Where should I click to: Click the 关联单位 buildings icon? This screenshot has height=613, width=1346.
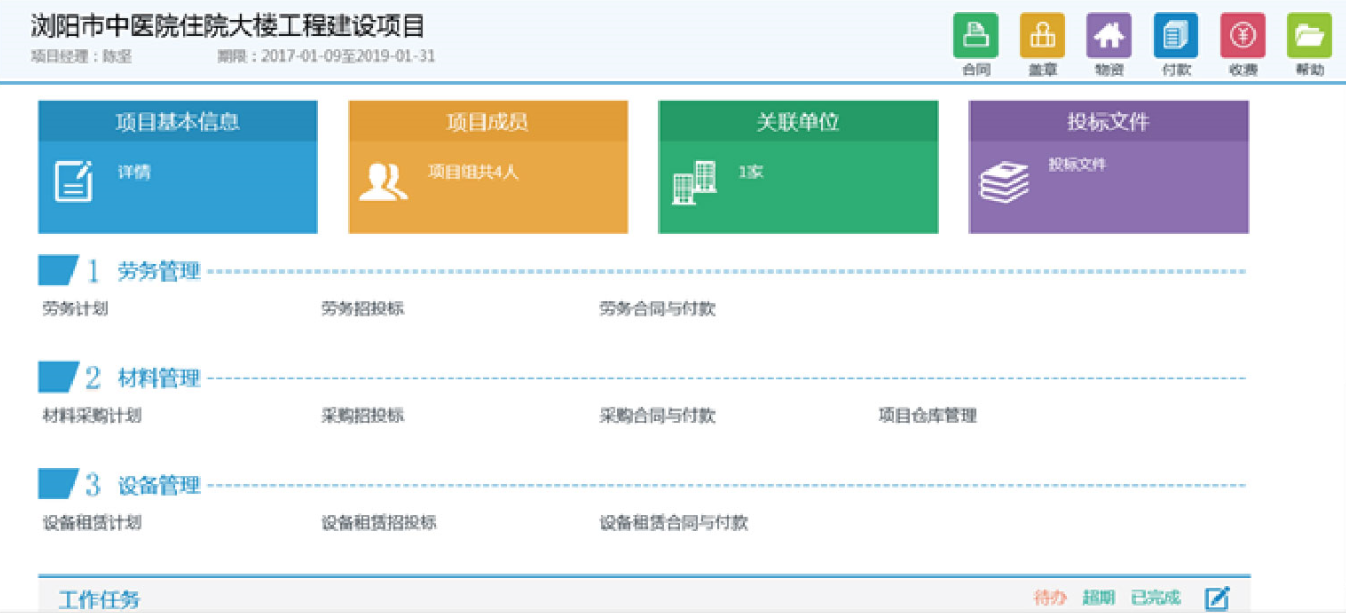click(694, 183)
